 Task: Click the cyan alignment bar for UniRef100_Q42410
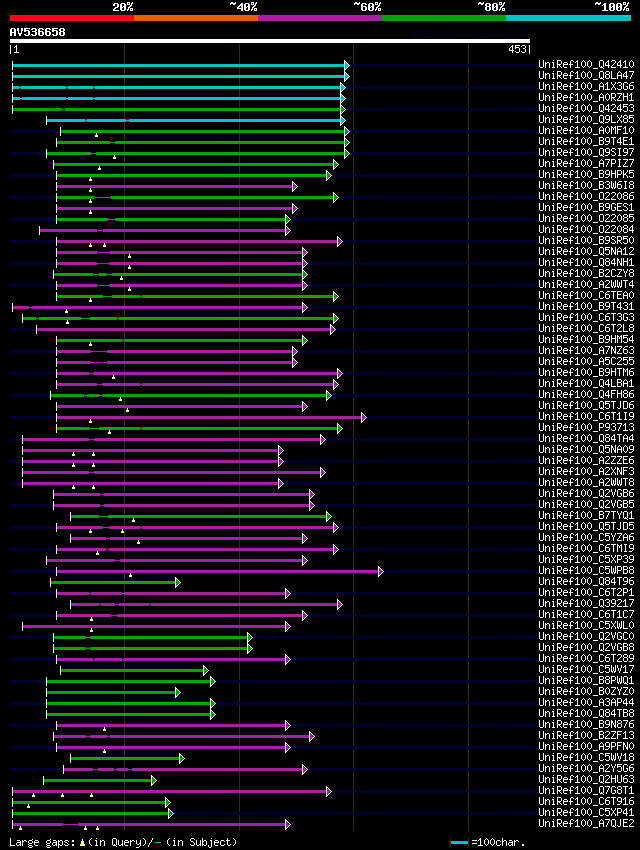[x=178, y=66]
